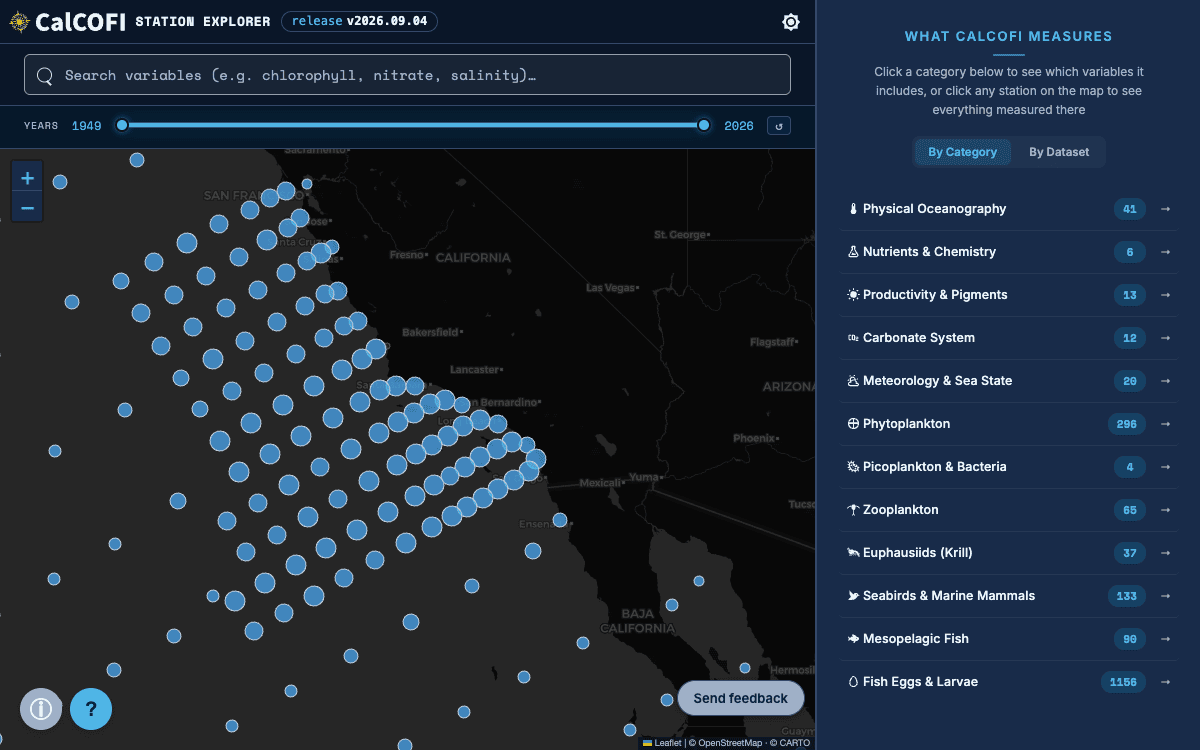Click the Productivity & Pigments sun icon

click(x=853, y=295)
